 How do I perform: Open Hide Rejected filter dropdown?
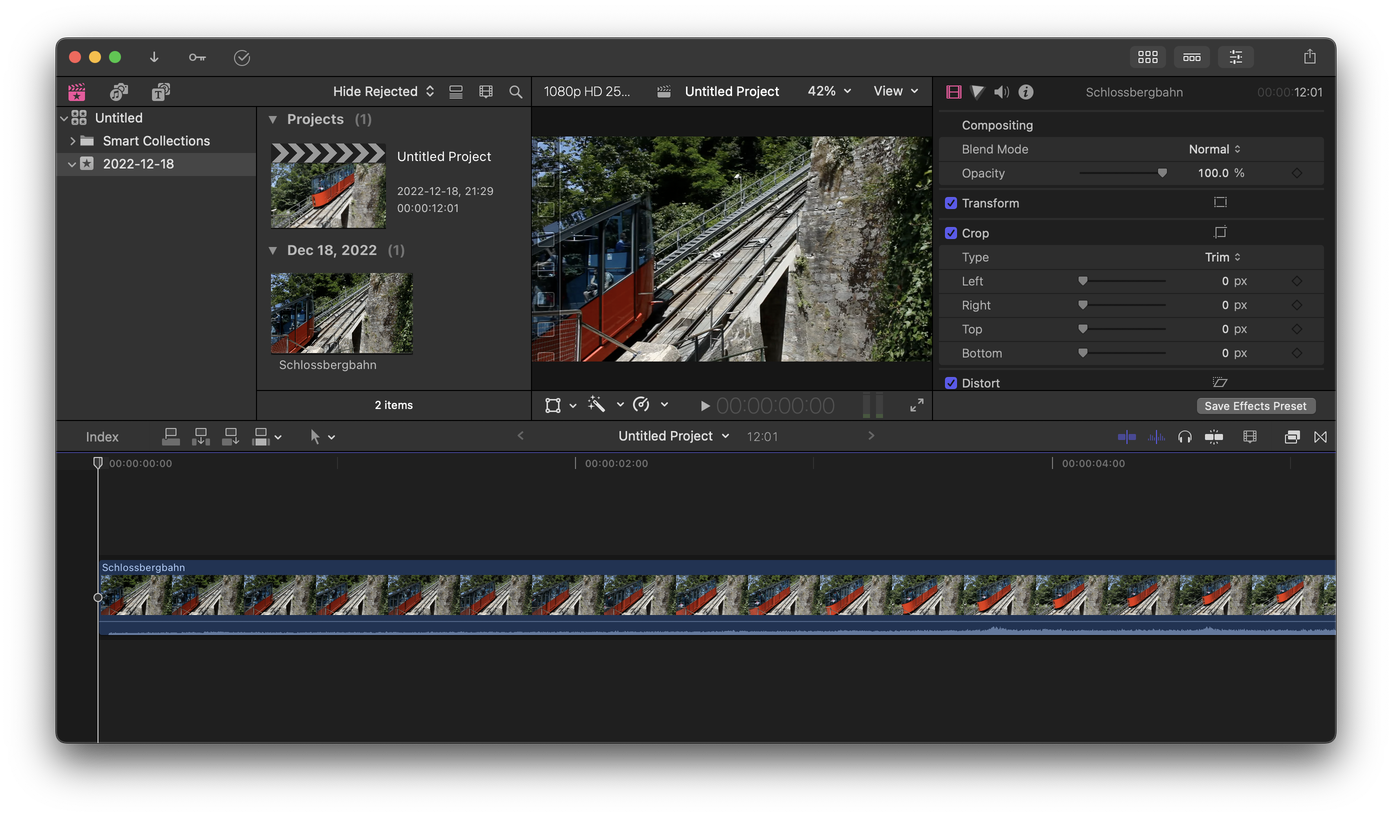[x=384, y=91]
